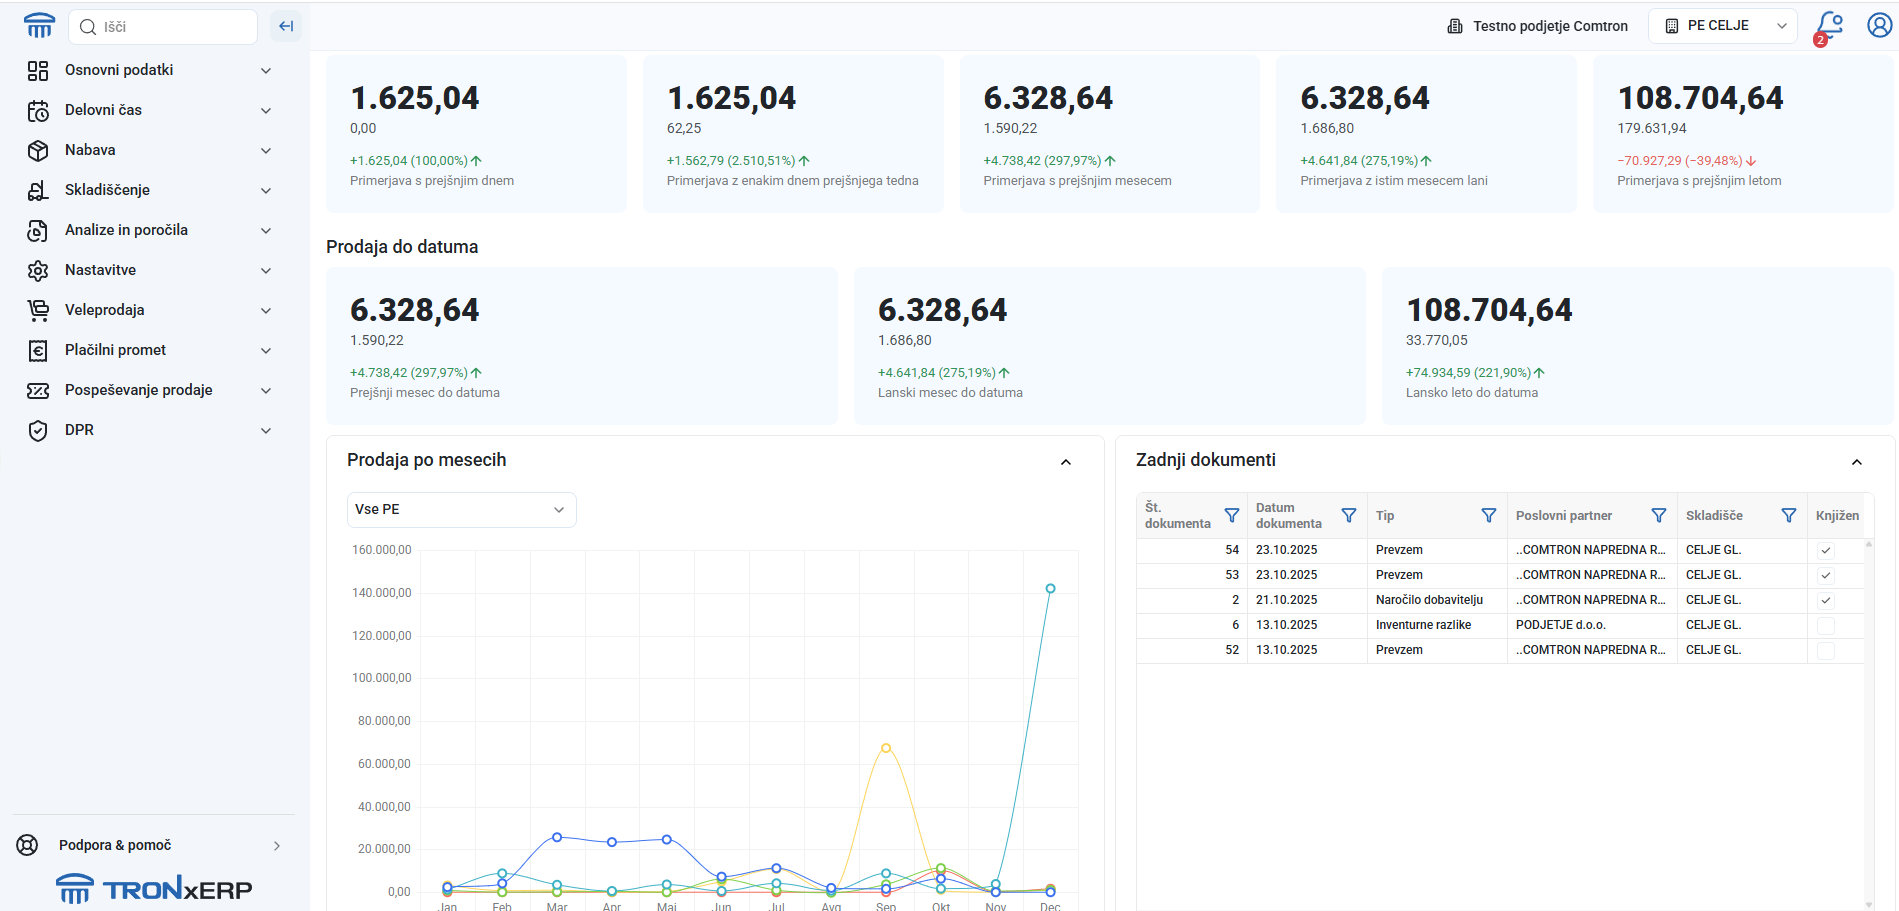This screenshot has height=911, width=1899.
Task: Check Knjižen box for document 52
Action: click(1825, 650)
